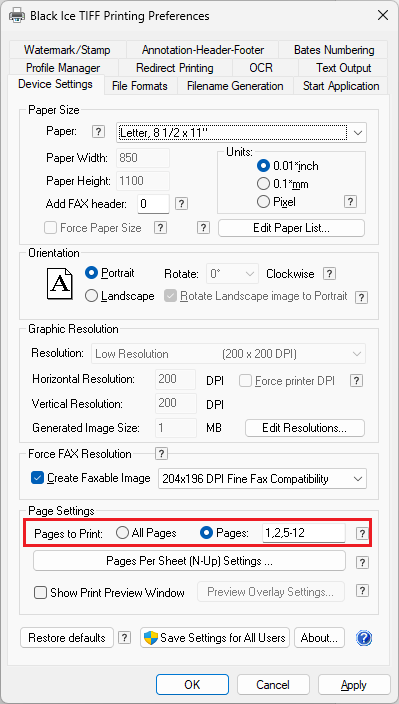Viewport: 399px width, 704px height.
Task: Click the help icon beside Paper dropdown
Action: [98, 132]
